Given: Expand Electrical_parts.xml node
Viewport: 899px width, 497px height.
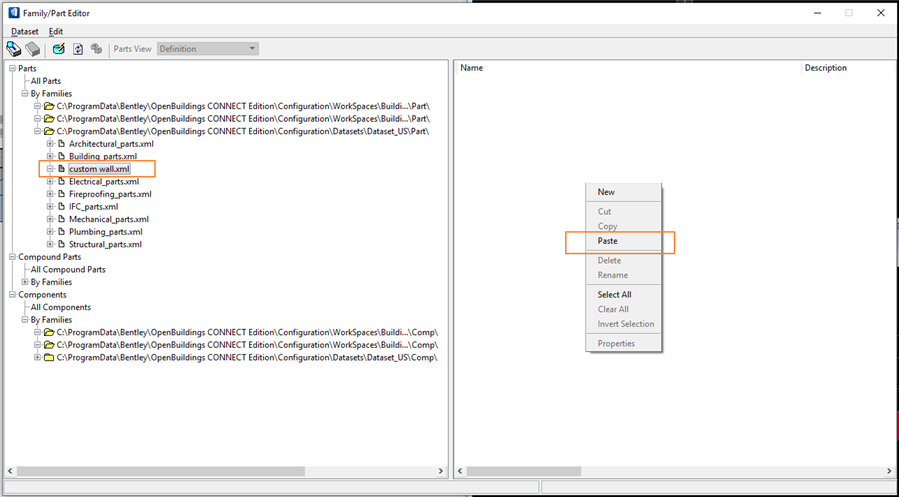Looking at the screenshot, I should [50, 182].
